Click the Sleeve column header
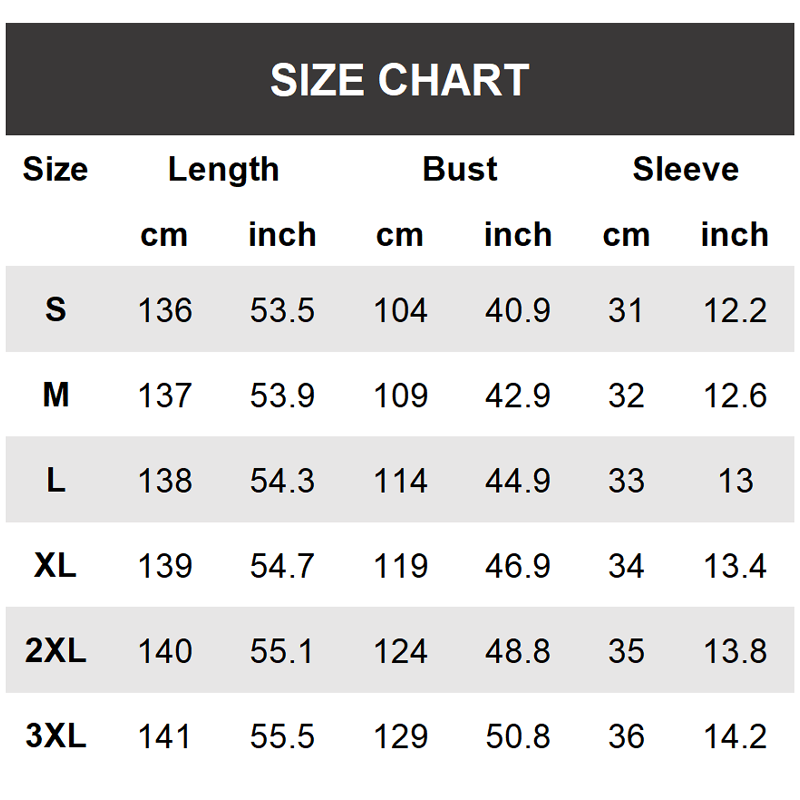Image resolution: width=800 pixels, height=800 pixels. (685, 169)
